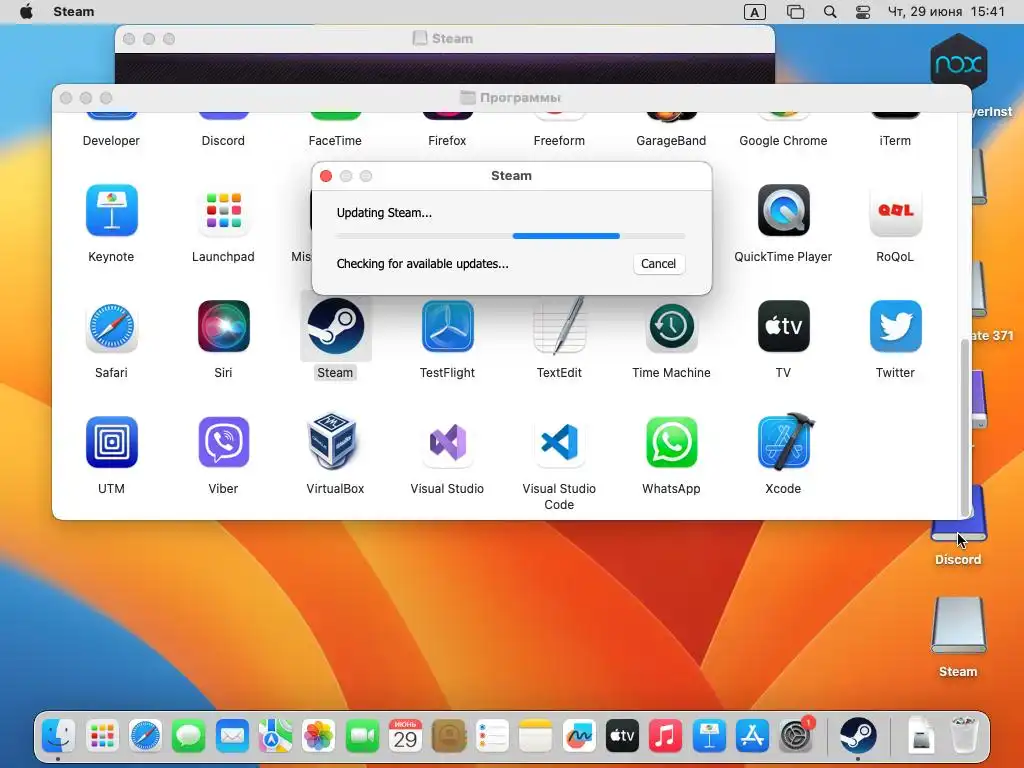The height and width of the screenshot is (768, 1024).
Task: Click the iTerm label
Action: pyautogui.click(x=895, y=140)
